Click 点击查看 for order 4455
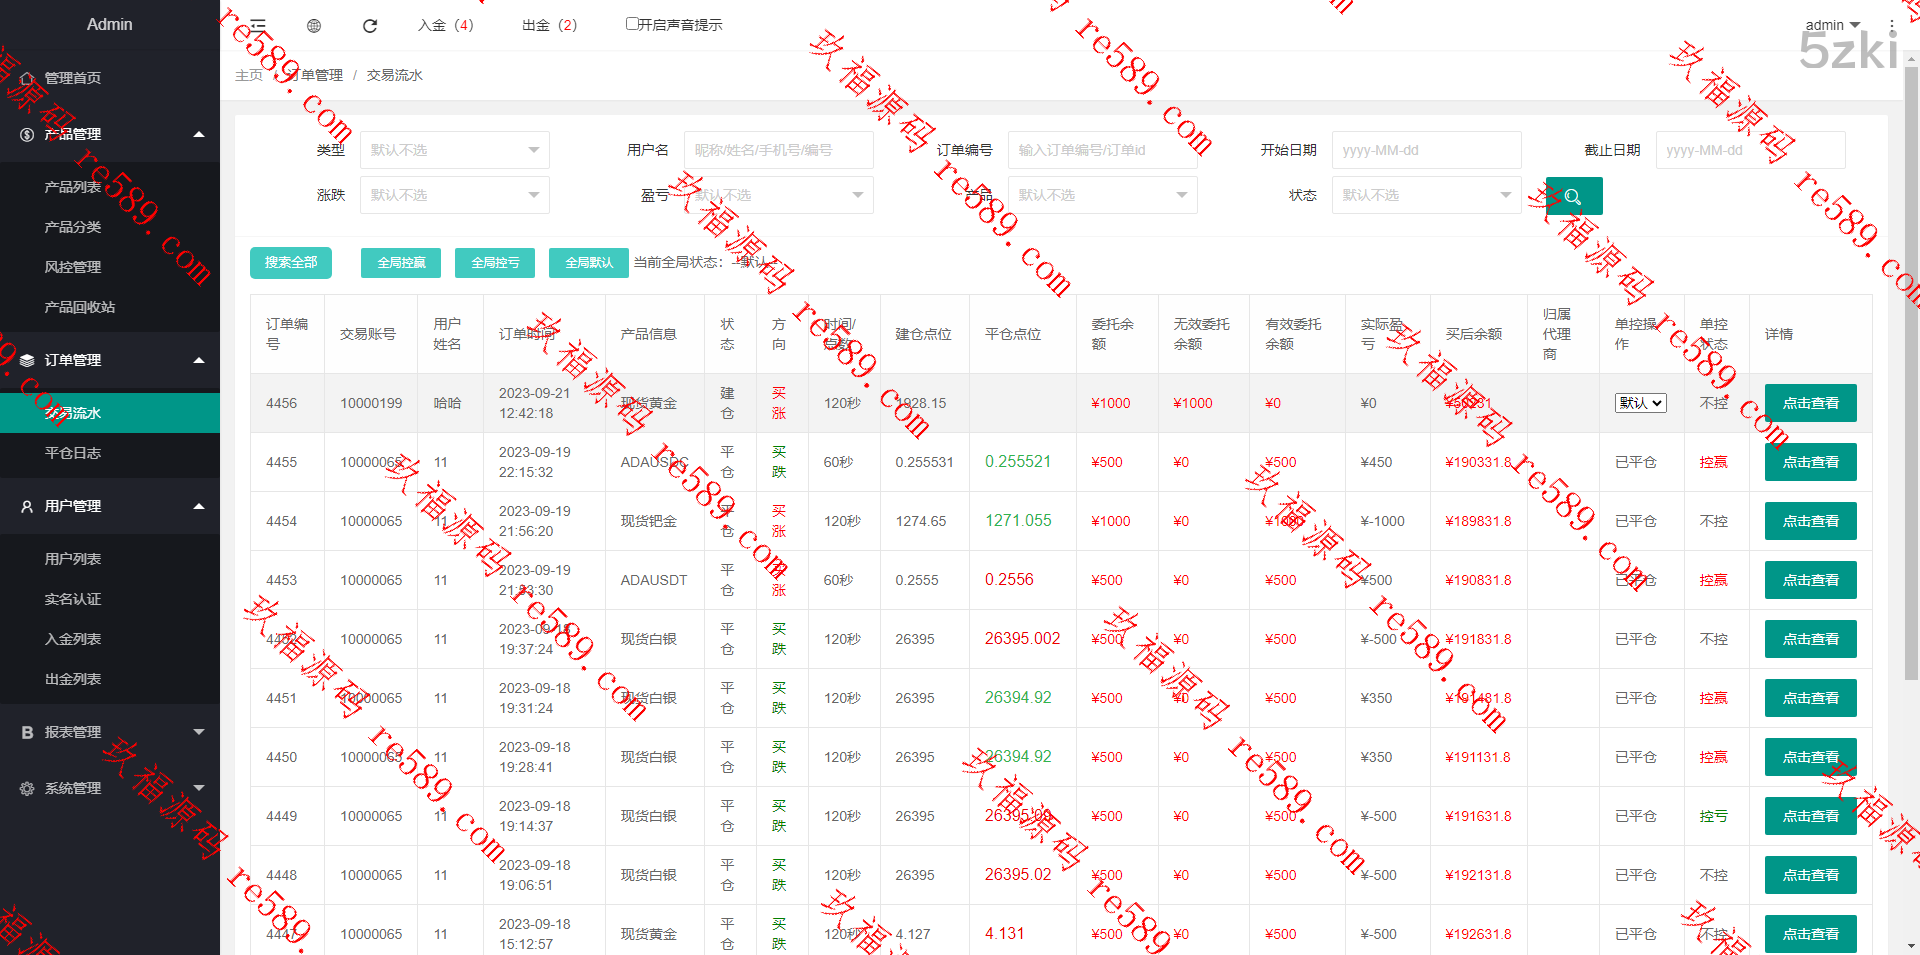The width and height of the screenshot is (1920, 955). (1810, 462)
